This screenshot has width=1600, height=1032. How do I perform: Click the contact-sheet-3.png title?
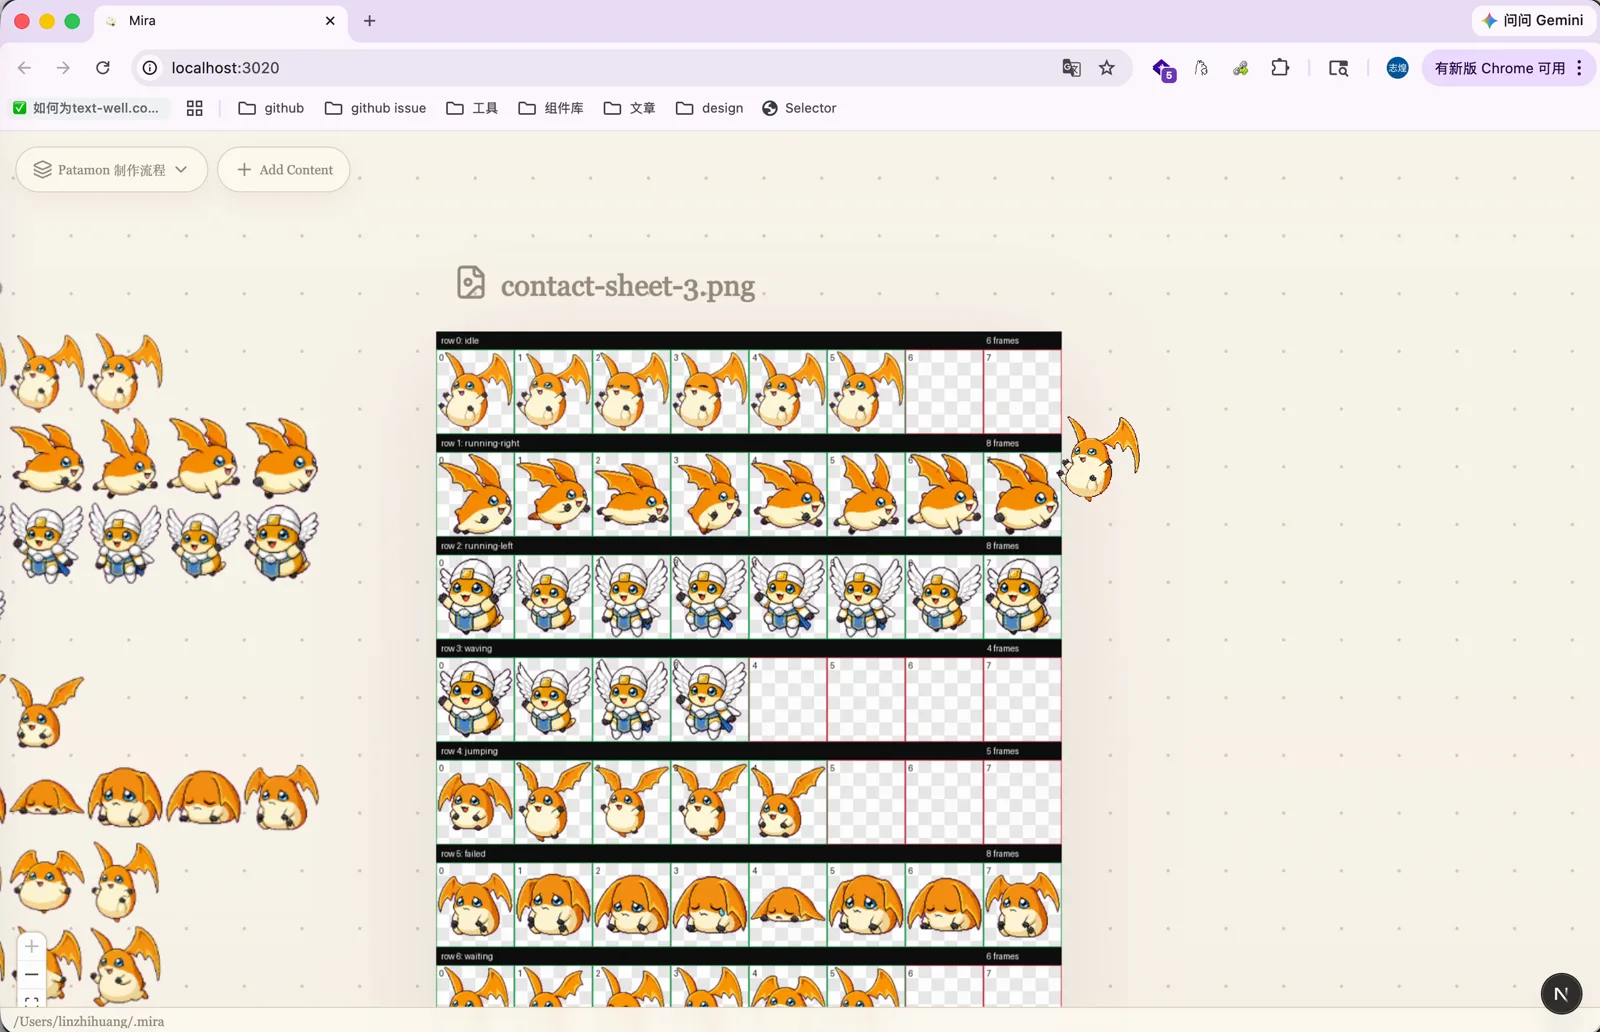click(628, 286)
